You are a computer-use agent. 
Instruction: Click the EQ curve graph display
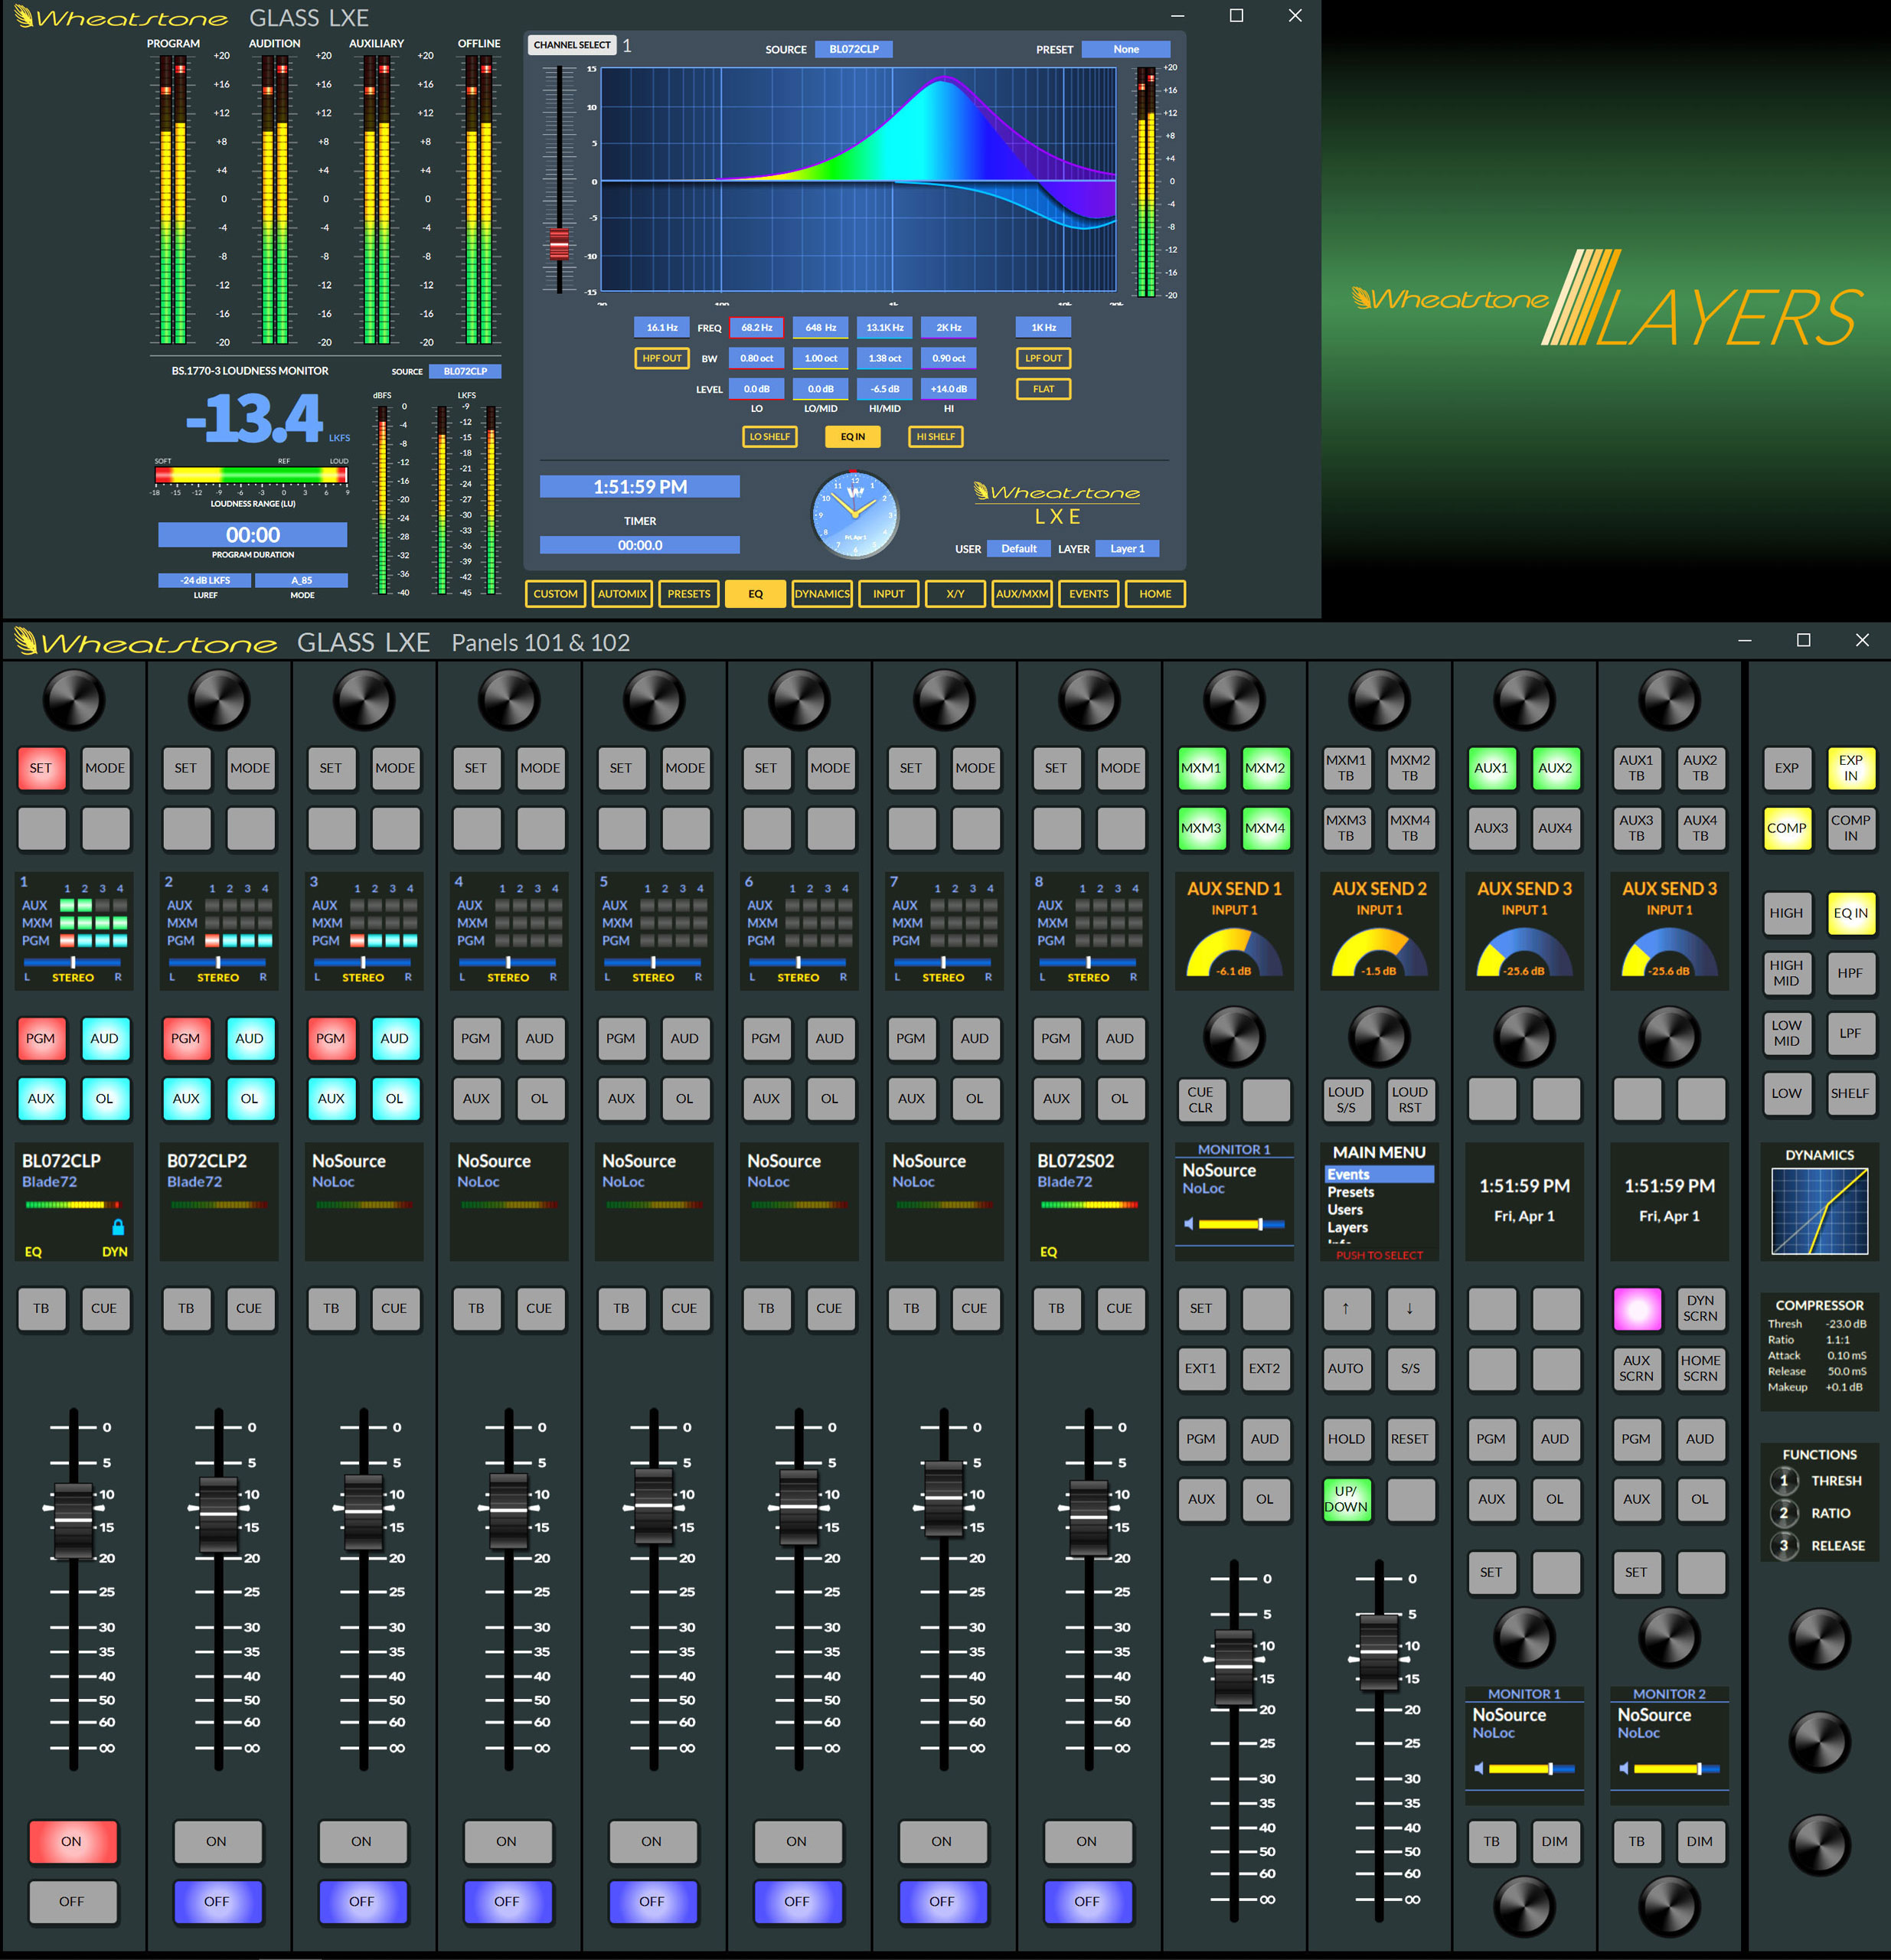coord(858,180)
